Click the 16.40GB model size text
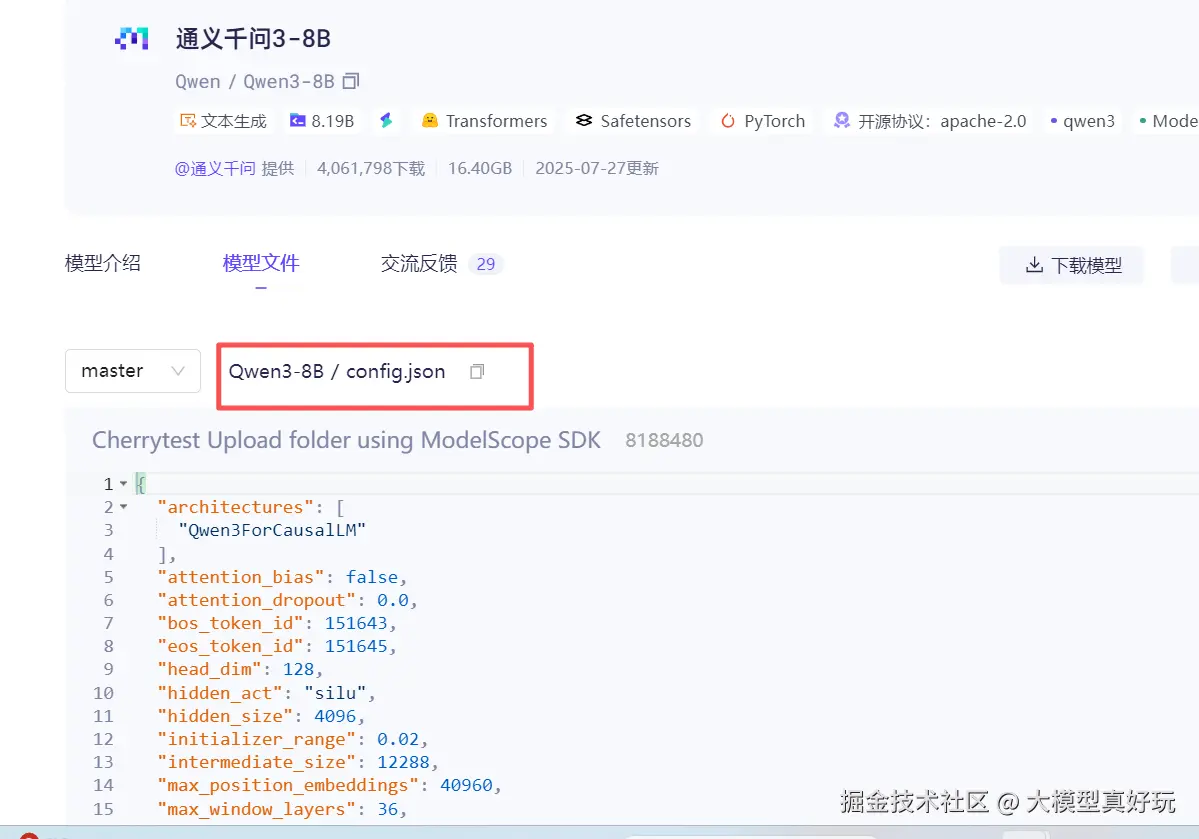 (479, 168)
